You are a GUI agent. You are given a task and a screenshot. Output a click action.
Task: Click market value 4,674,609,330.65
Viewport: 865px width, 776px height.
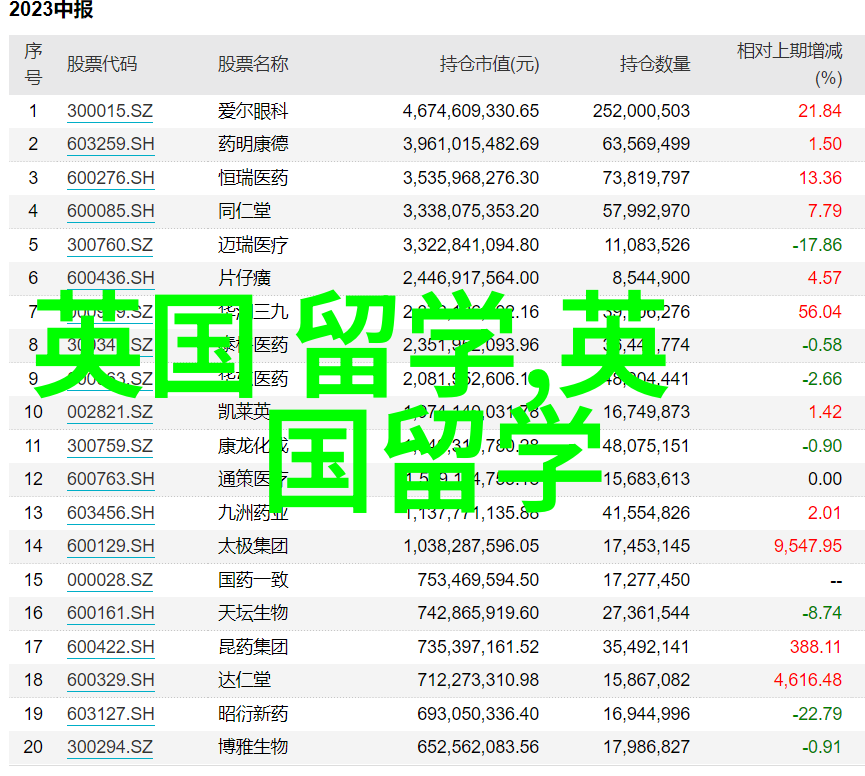tap(471, 111)
